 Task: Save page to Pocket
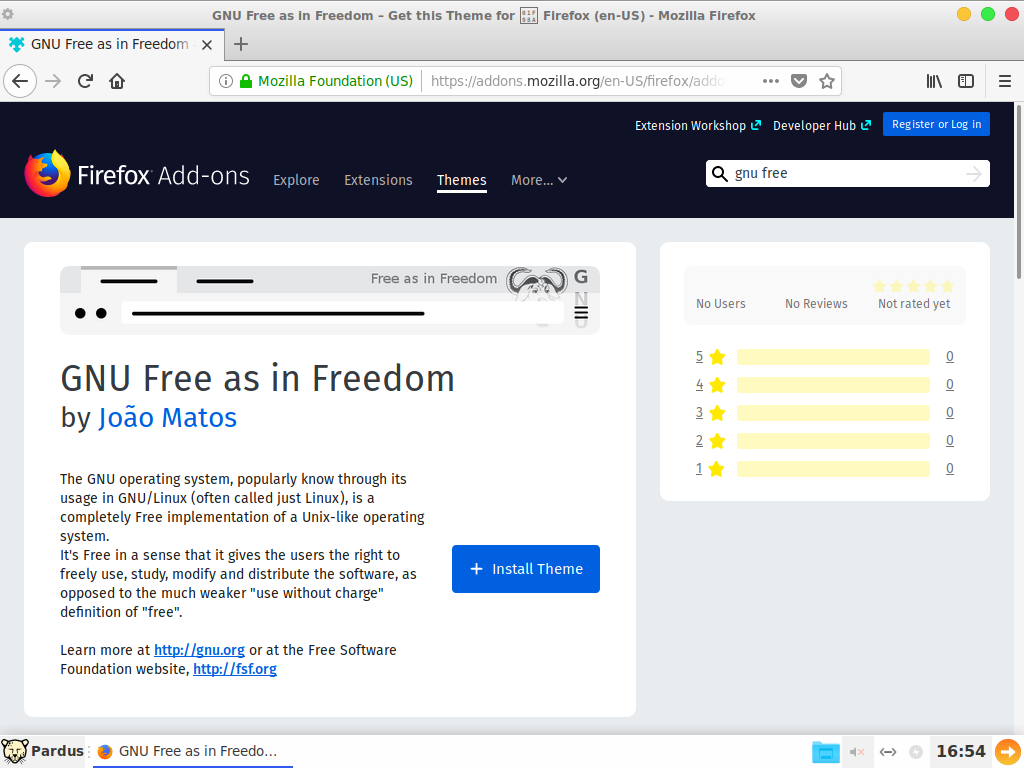pyautogui.click(x=799, y=81)
